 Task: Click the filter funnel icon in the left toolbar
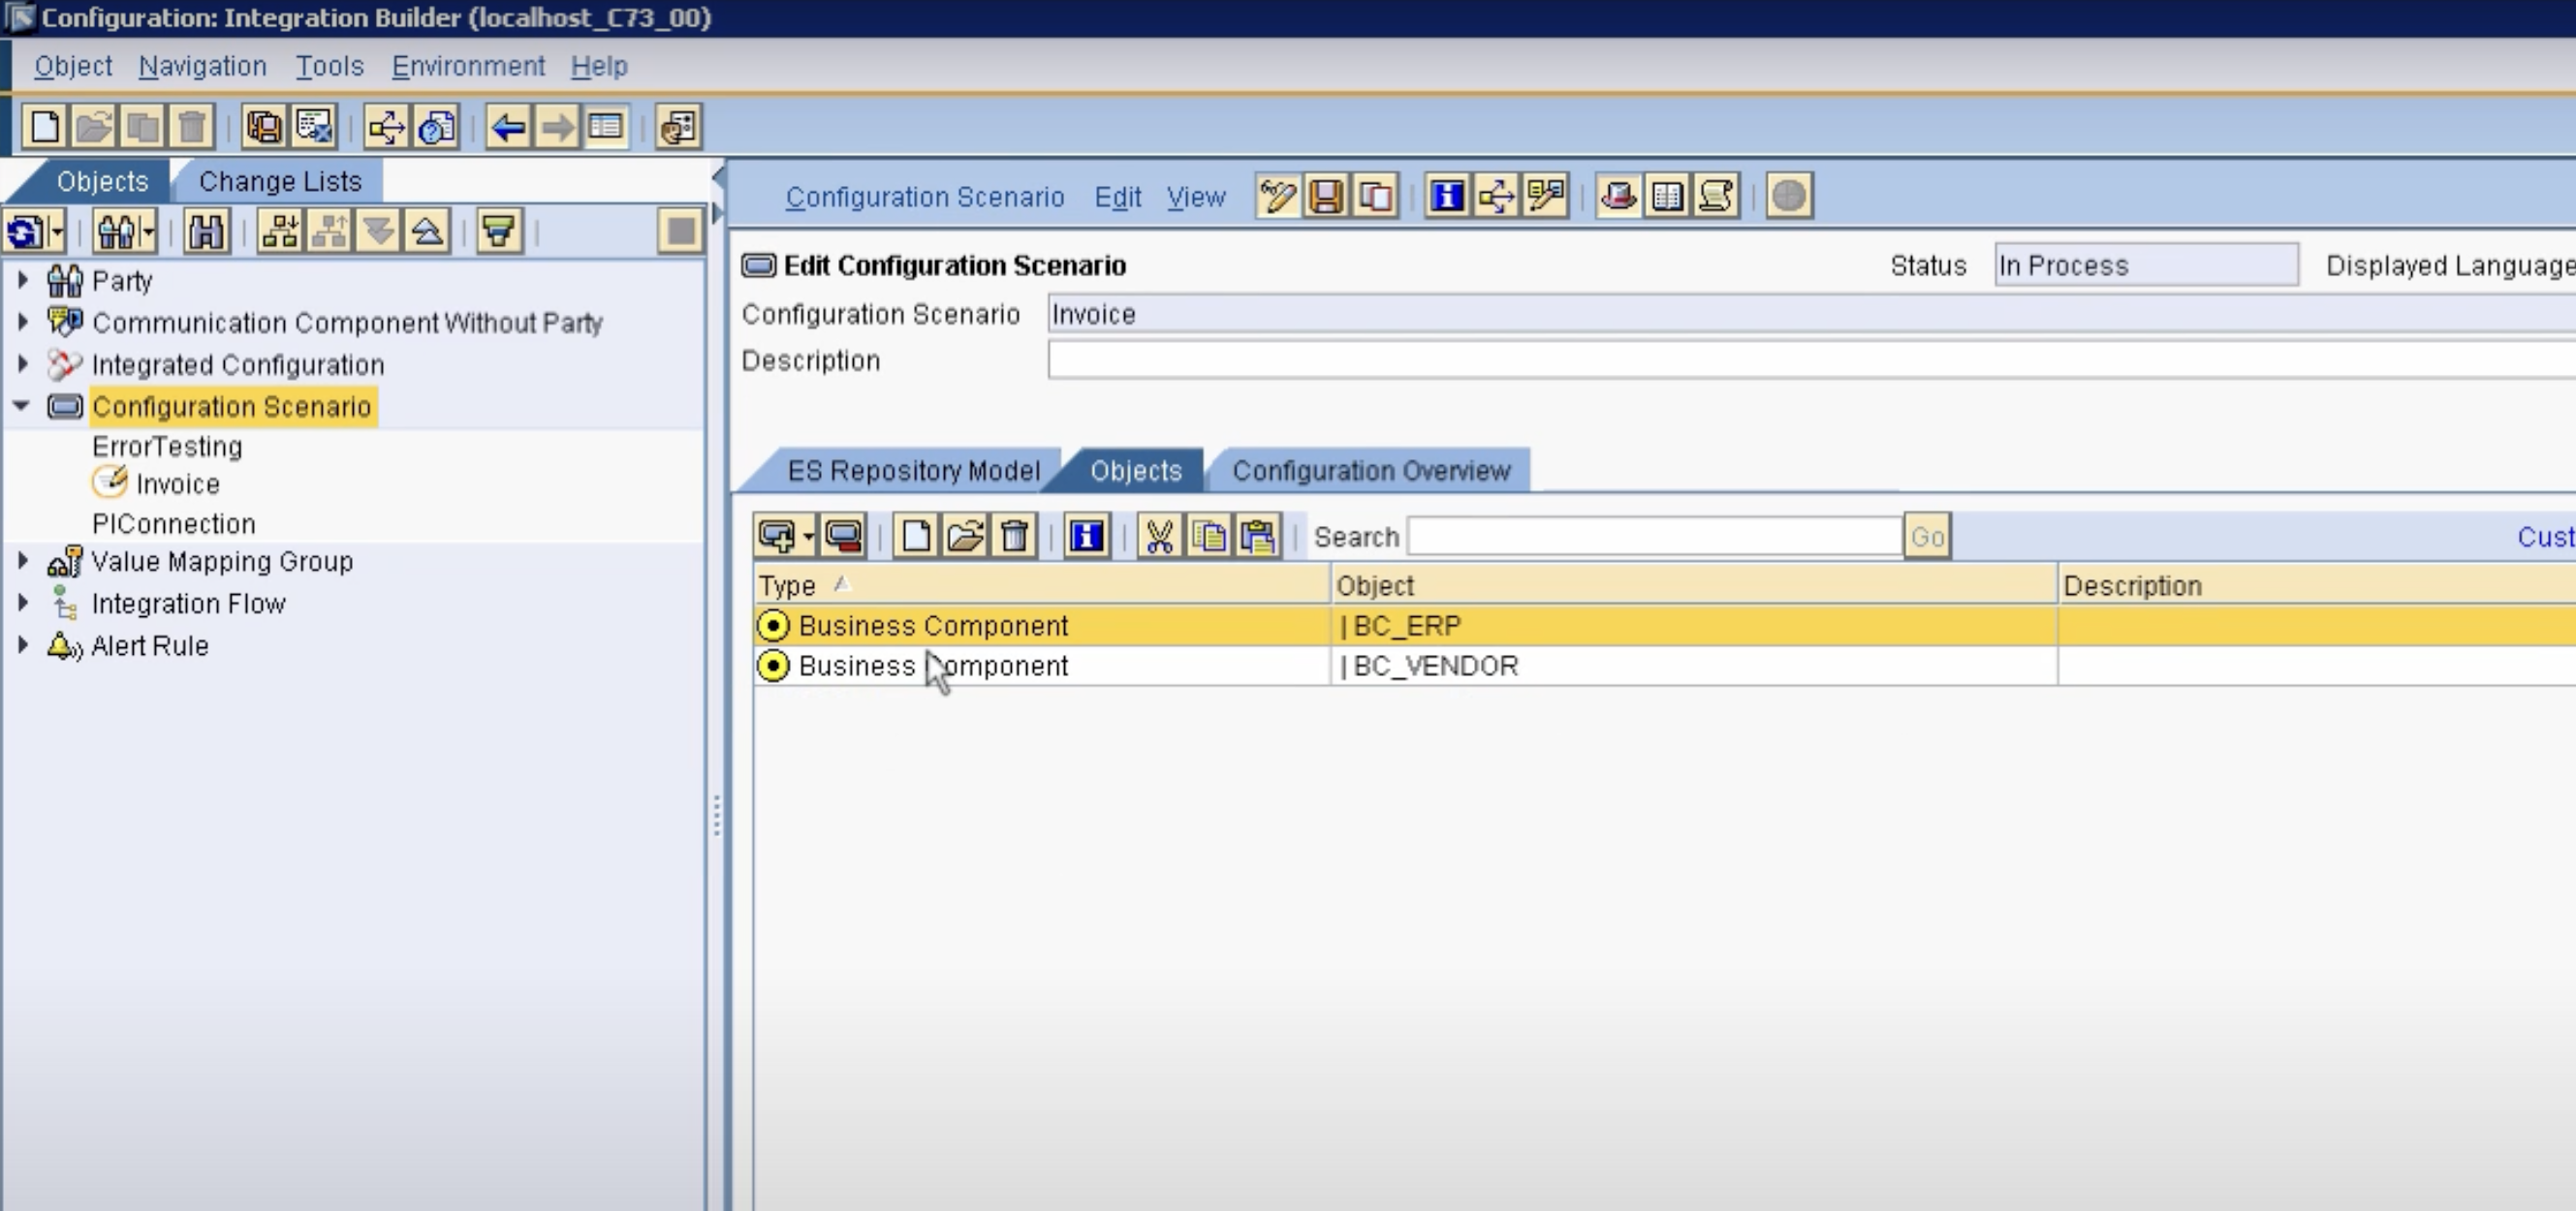point(498,232)
